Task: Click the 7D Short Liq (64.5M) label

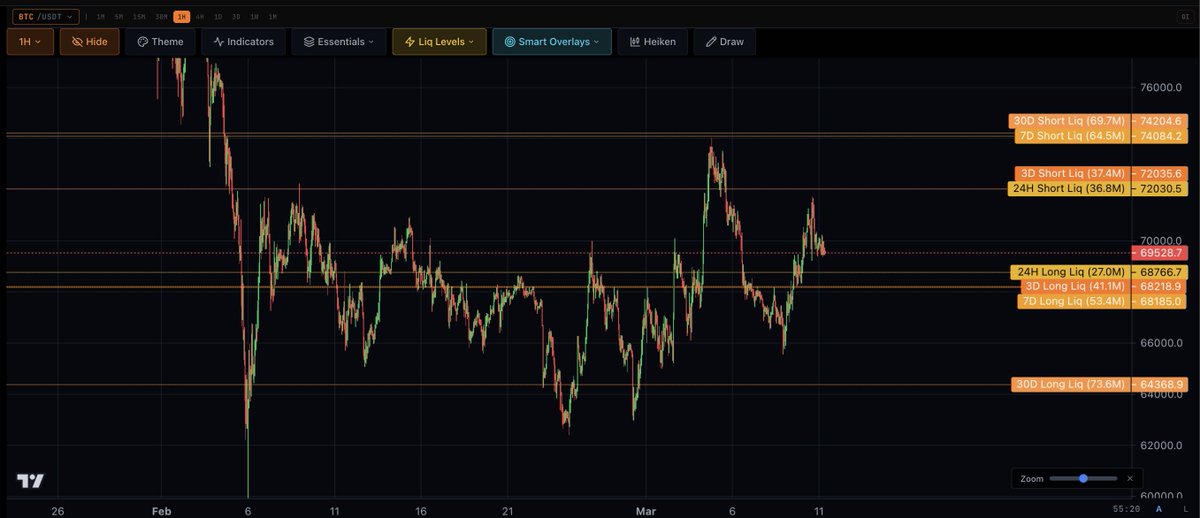Action: click(1072, 135)
